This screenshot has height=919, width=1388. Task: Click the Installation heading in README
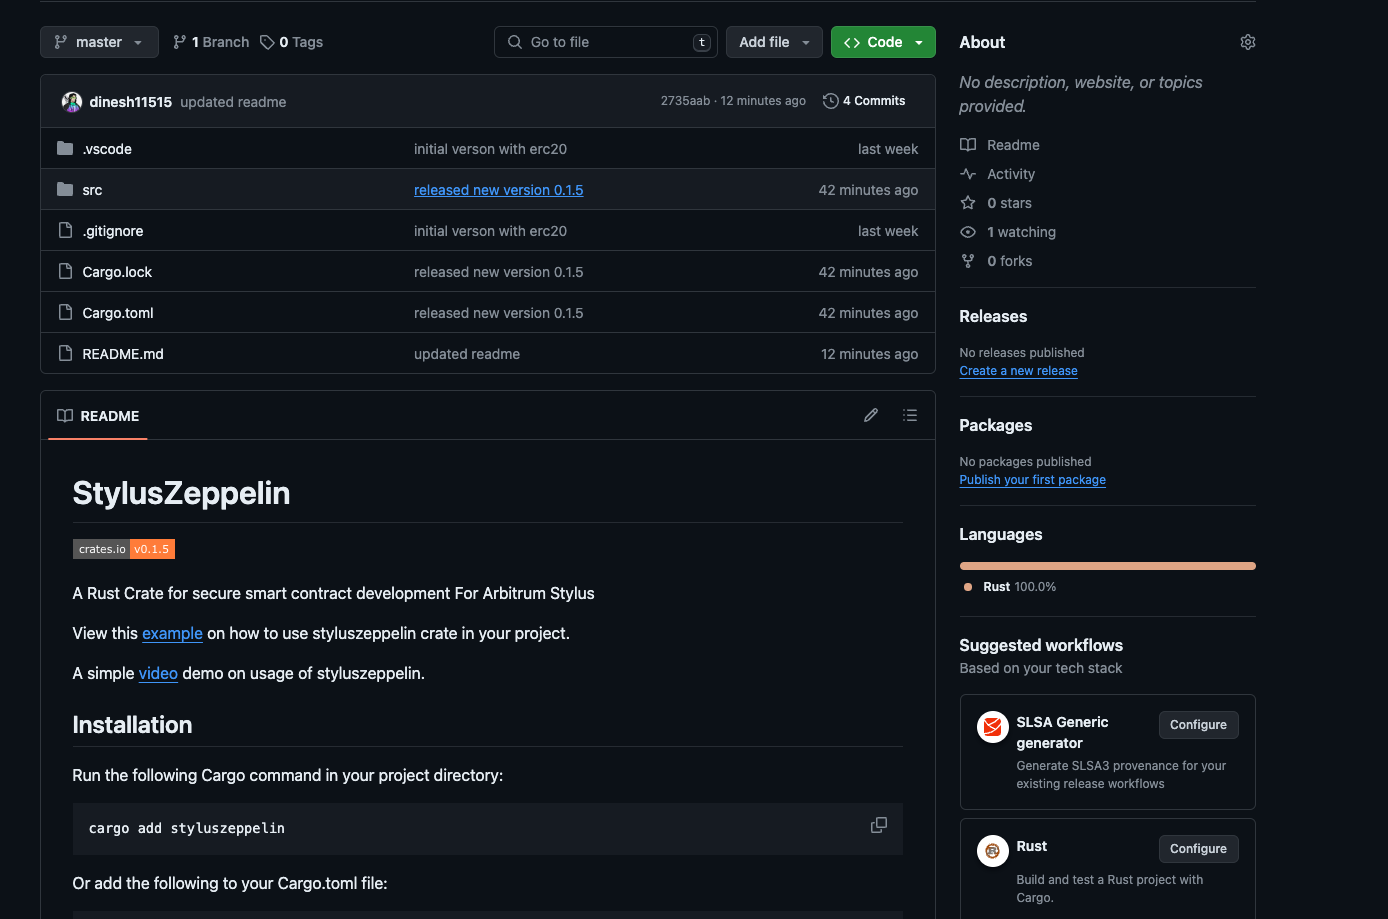tap(132, 725)
